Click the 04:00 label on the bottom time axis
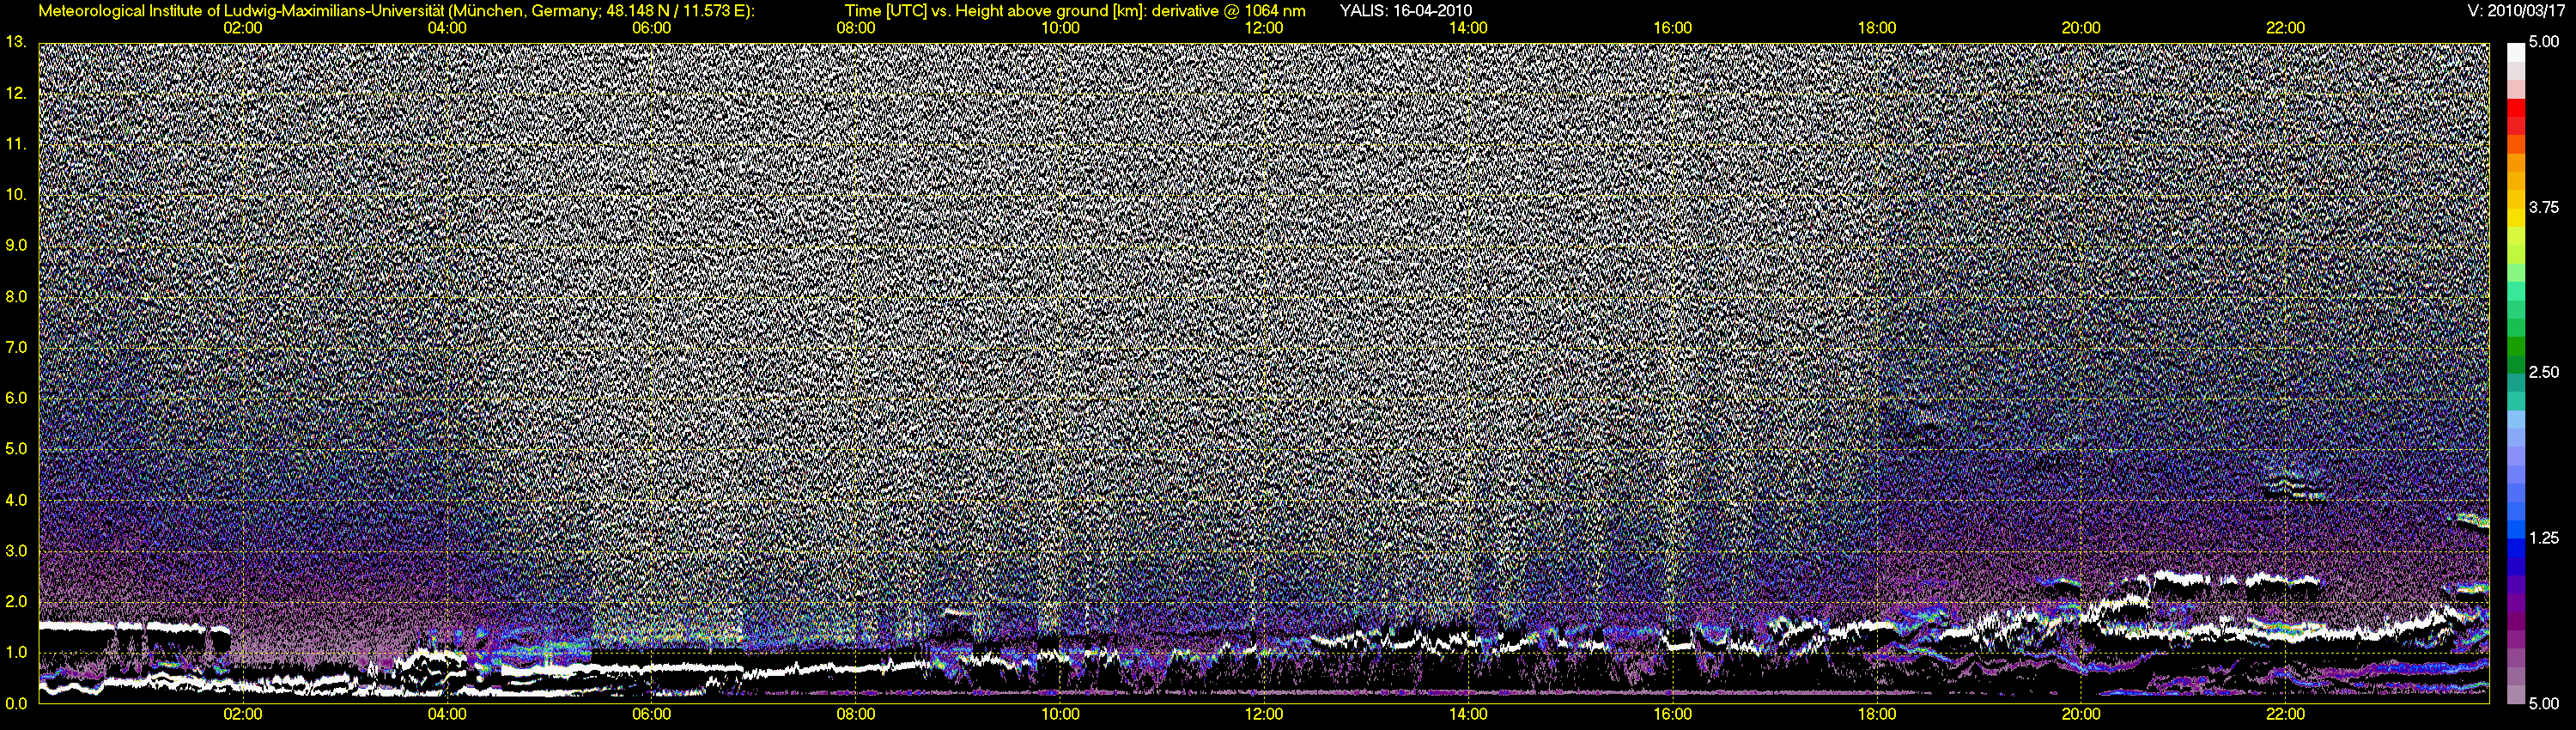The image size is (2576, 730). 447,714
